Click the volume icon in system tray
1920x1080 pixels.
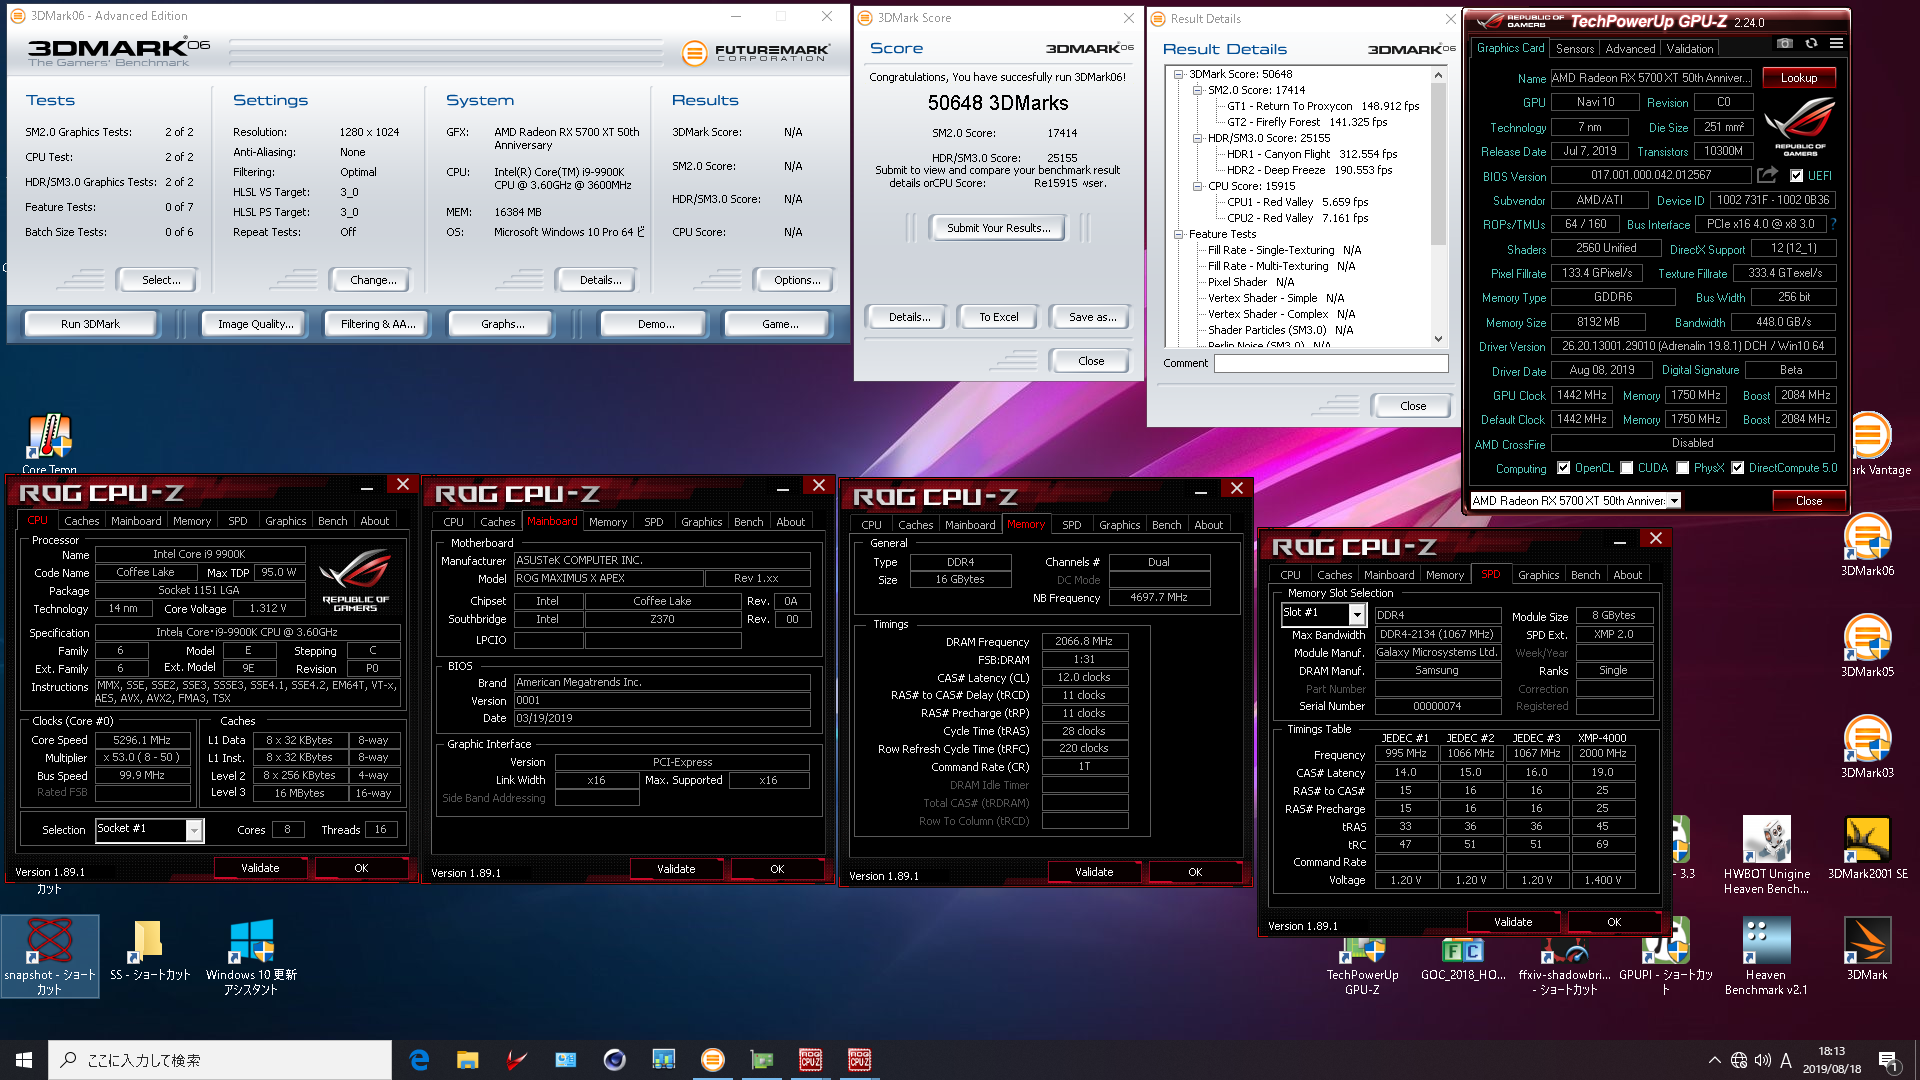(1762, 1060)
